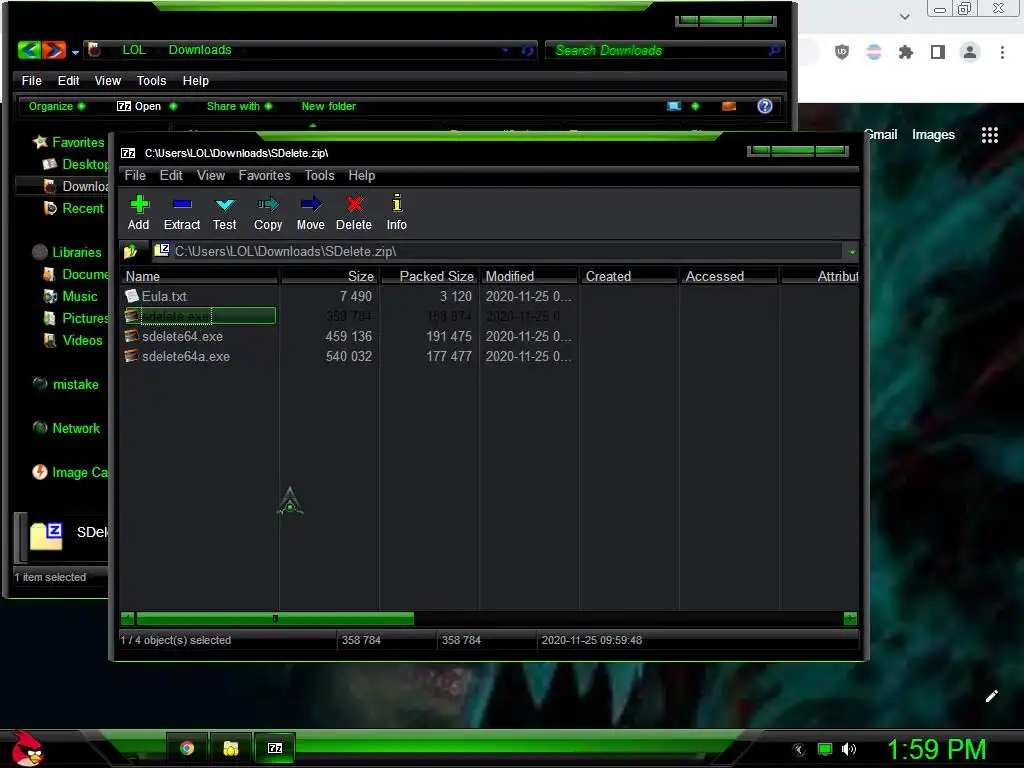Sort by Packed Size column header

pos(430,276)
